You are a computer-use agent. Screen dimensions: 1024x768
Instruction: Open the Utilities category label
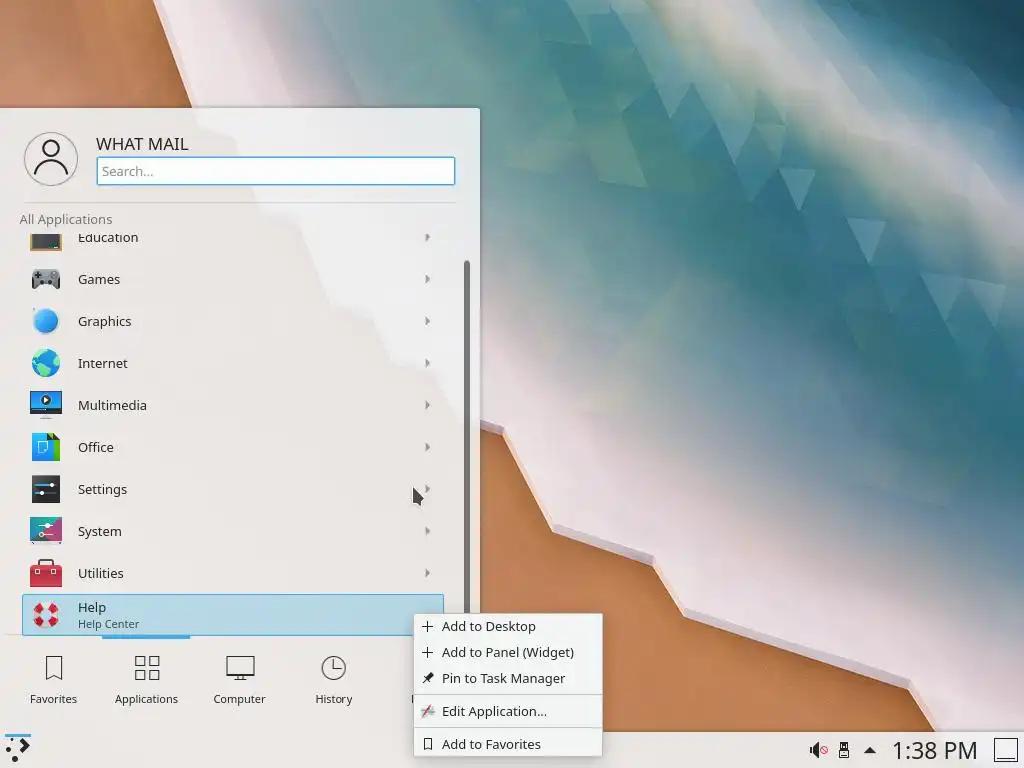(101, 573)
